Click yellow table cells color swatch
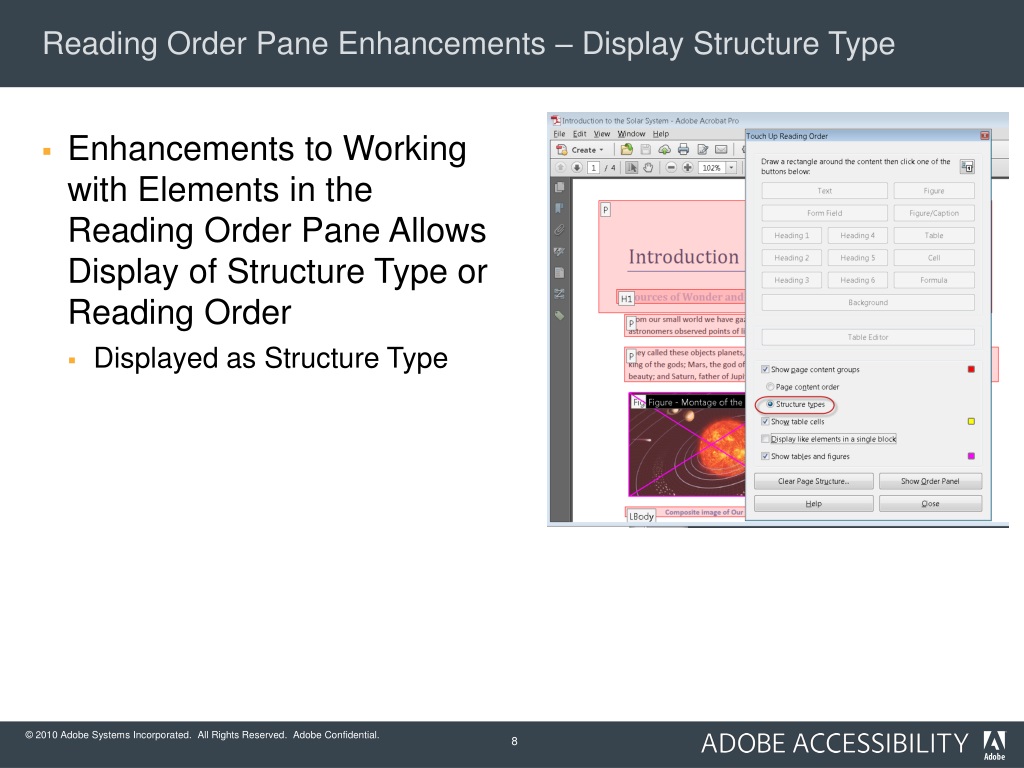The image size is (1024, 768). coord(971,422)
